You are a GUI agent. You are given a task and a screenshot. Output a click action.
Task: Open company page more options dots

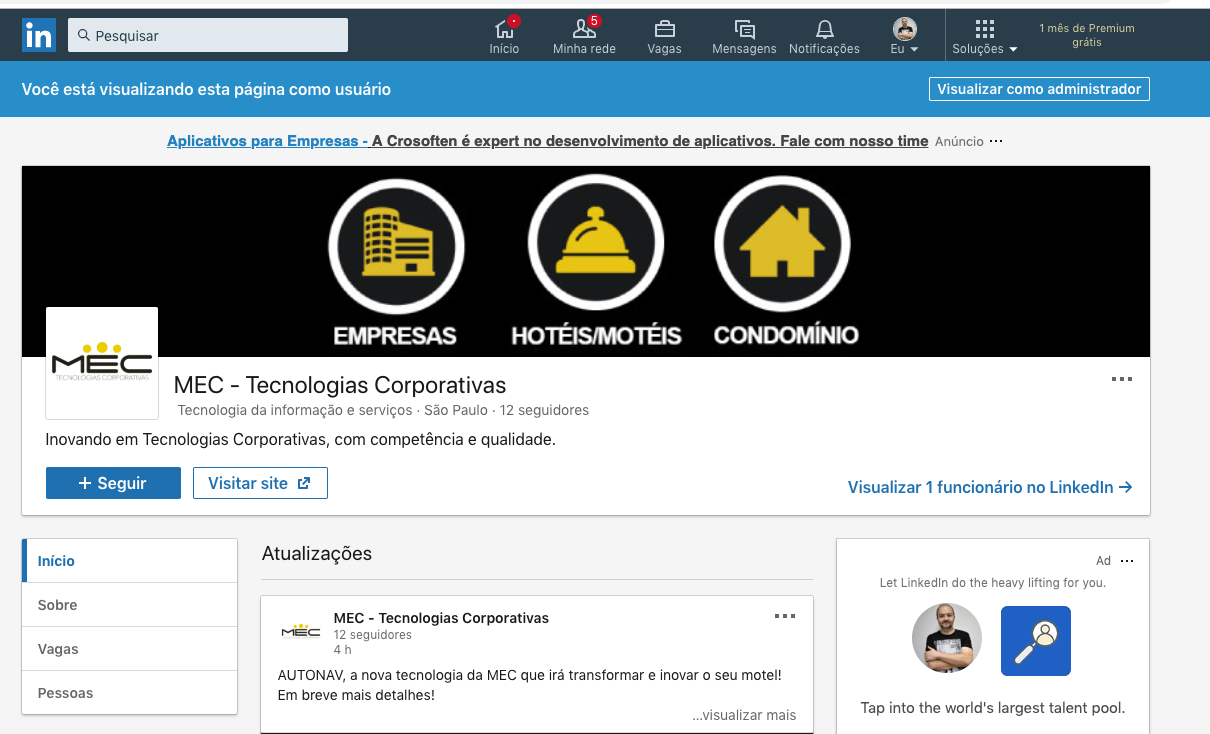point(1121,379)
